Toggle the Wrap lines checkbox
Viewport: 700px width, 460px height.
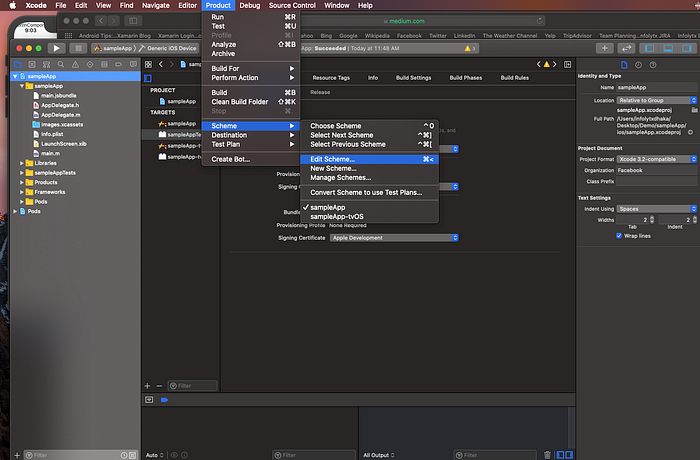click(x=619, y=236)
